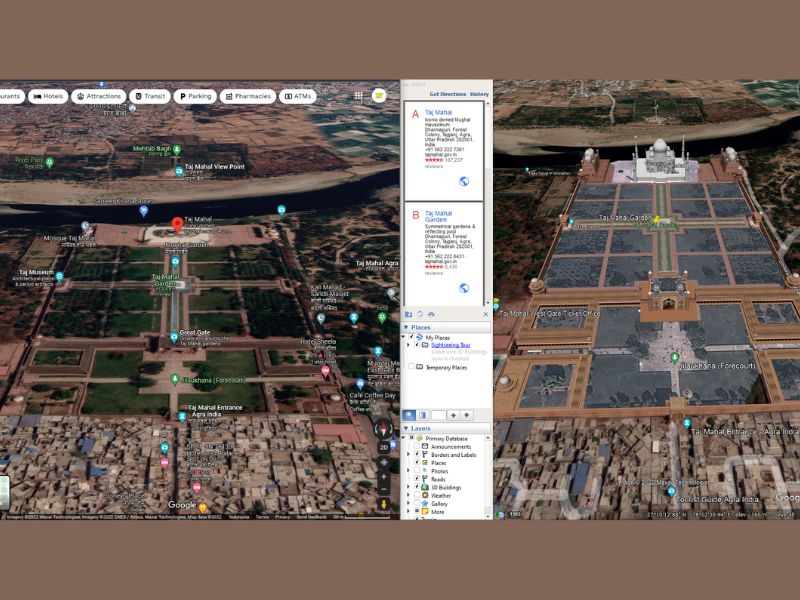Click the empty field in Places toolbar
The width and height of the screenshot is (800, 600).
pos(438,415)
